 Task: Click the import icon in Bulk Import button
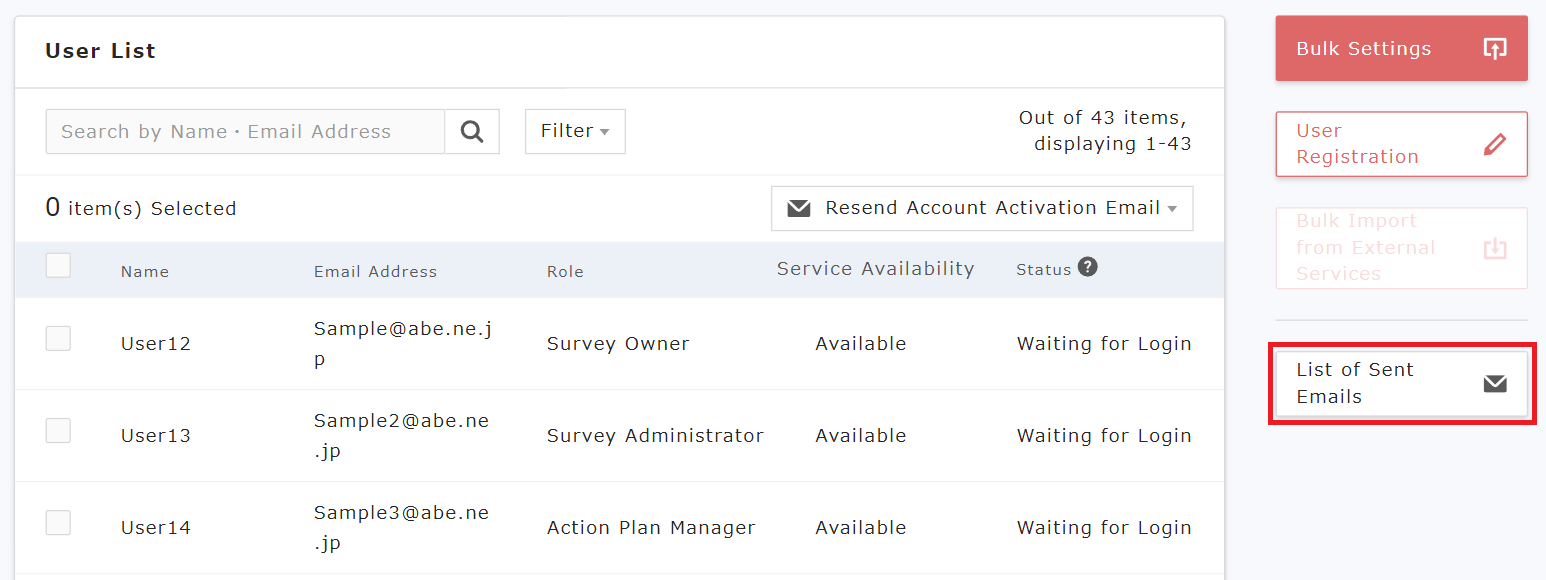[1494, 248]
